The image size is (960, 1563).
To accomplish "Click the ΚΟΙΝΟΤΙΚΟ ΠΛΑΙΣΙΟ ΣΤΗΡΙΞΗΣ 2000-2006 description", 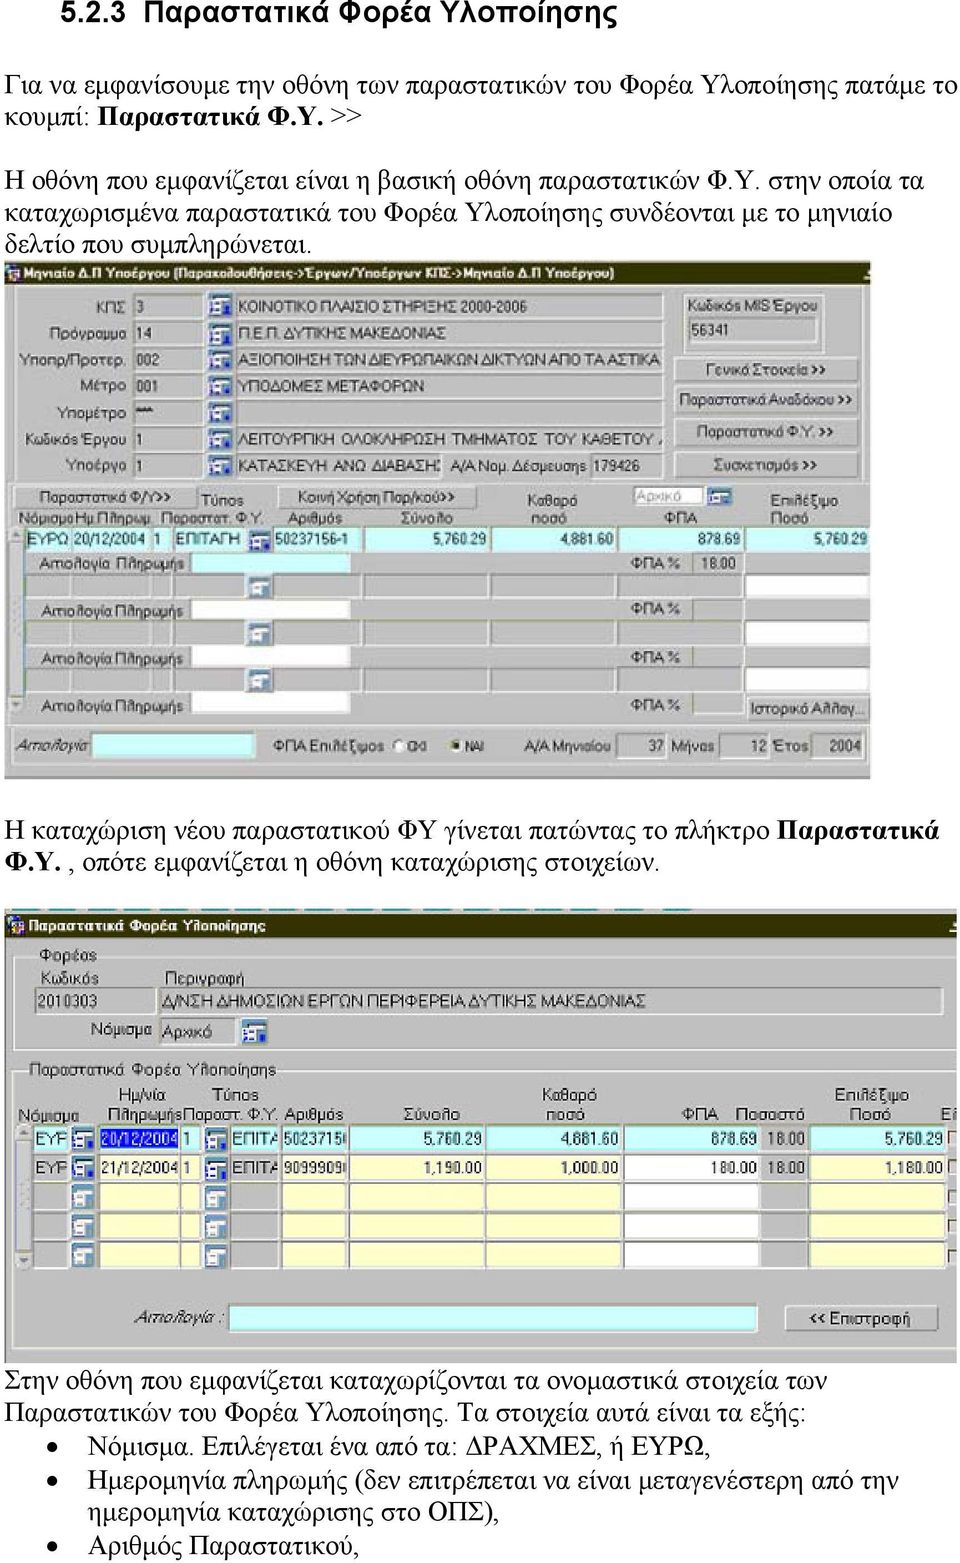I will (448, 306).
